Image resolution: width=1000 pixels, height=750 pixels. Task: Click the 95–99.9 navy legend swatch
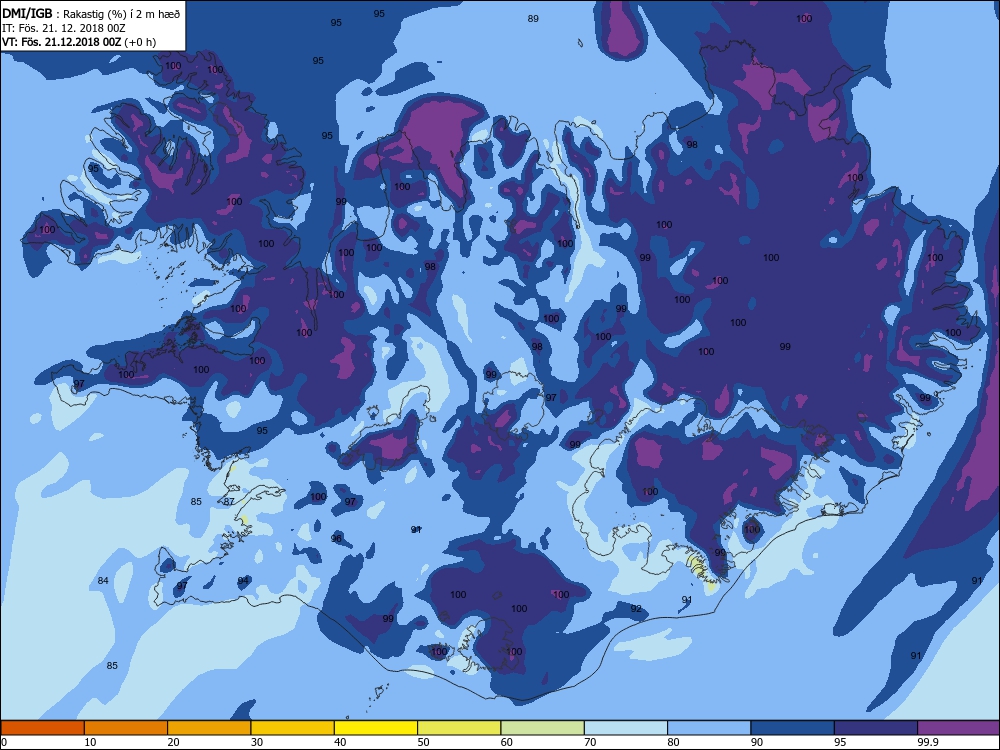(876, 728)
